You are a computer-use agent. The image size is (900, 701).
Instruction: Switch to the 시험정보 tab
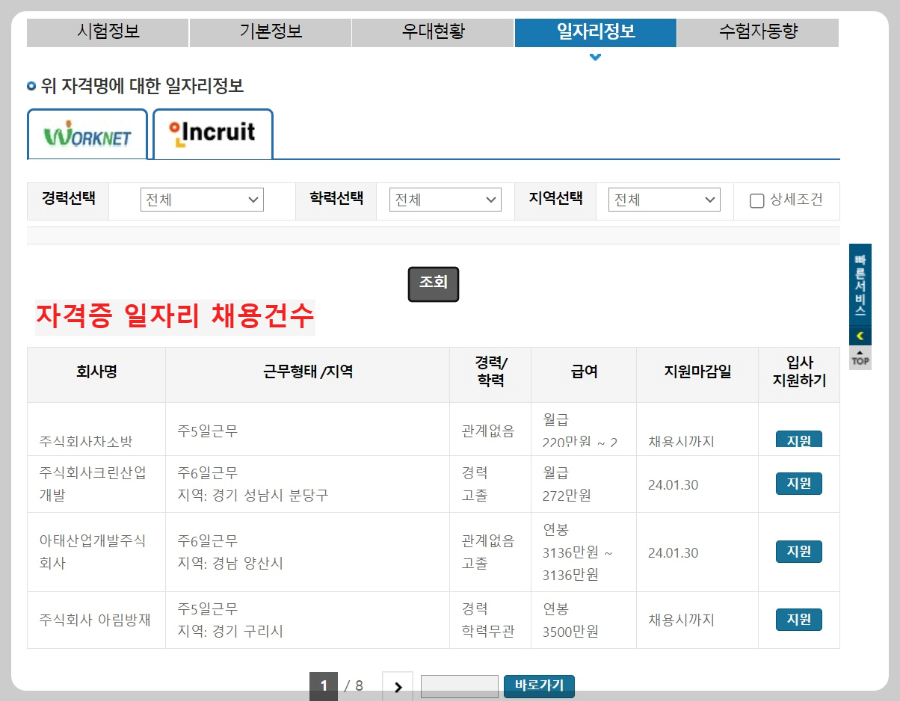[108, 31]
